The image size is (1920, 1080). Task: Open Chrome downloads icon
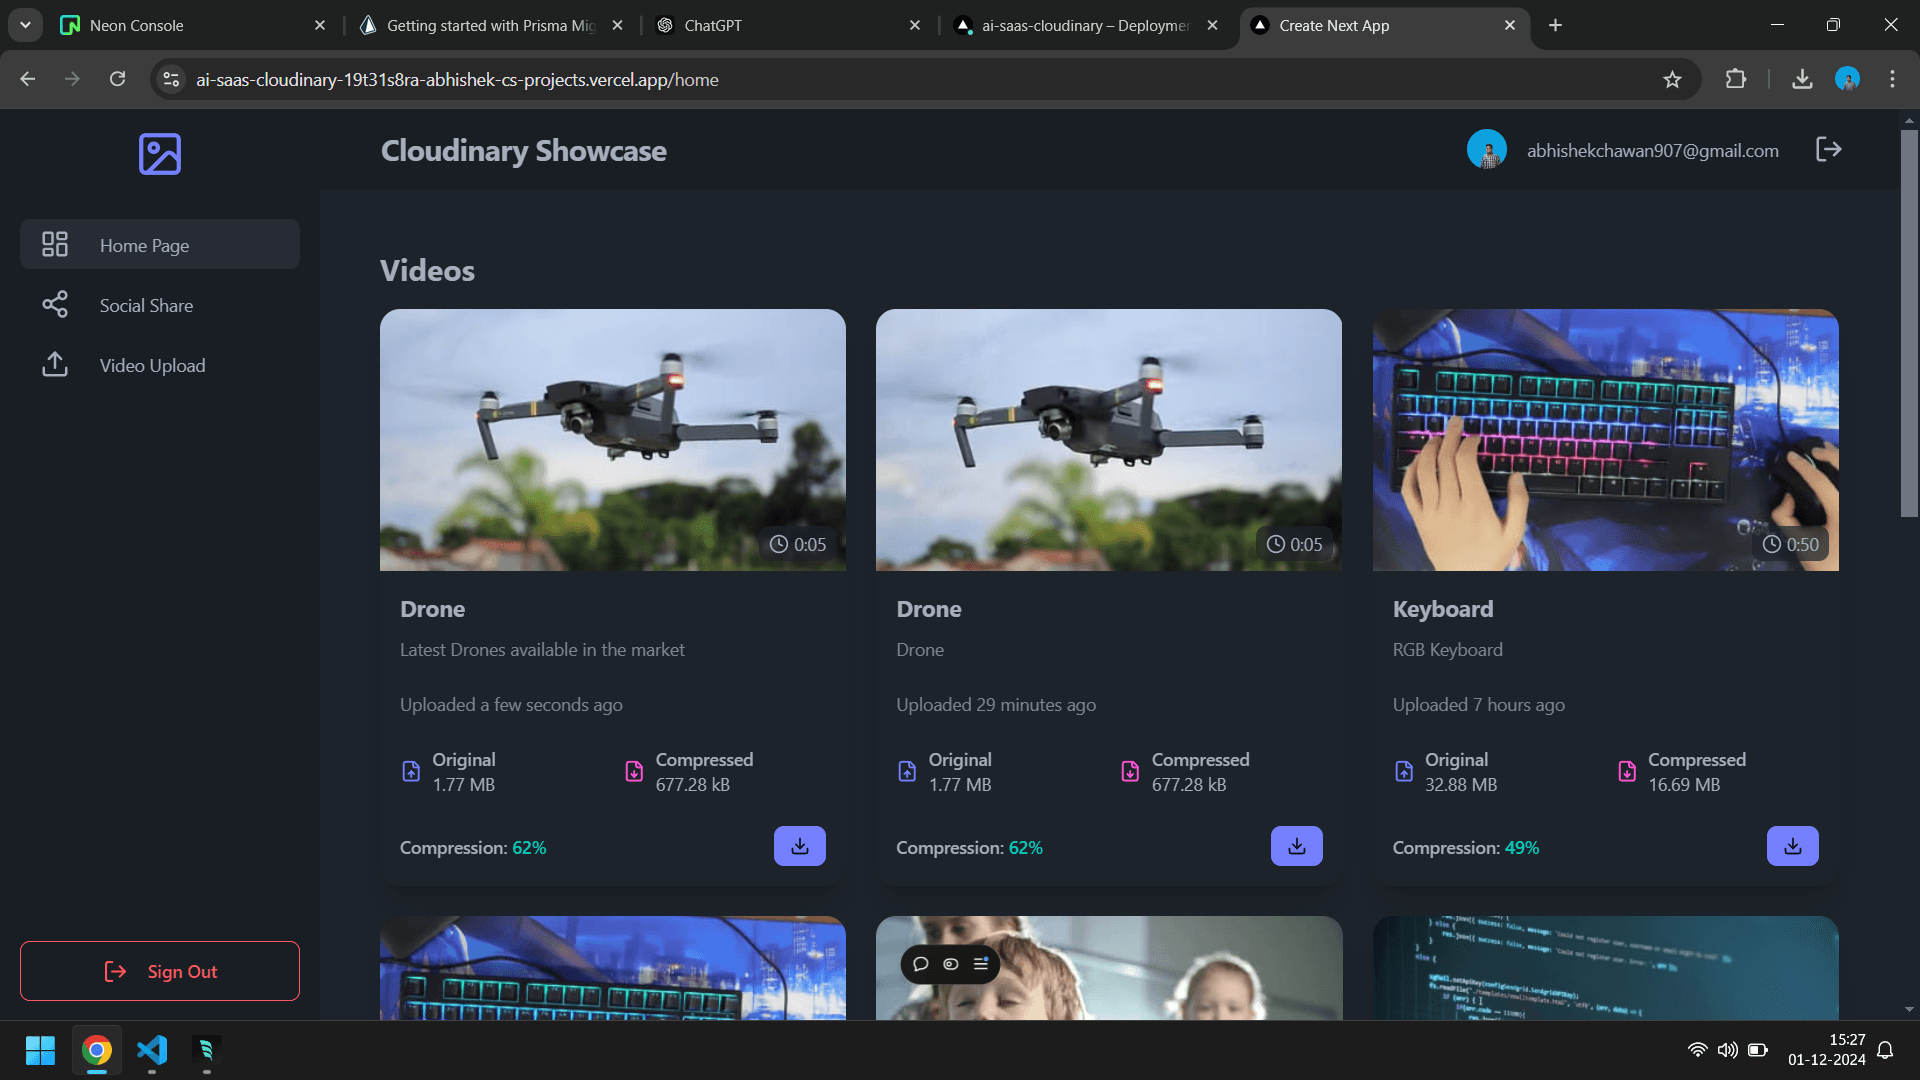1802,79
